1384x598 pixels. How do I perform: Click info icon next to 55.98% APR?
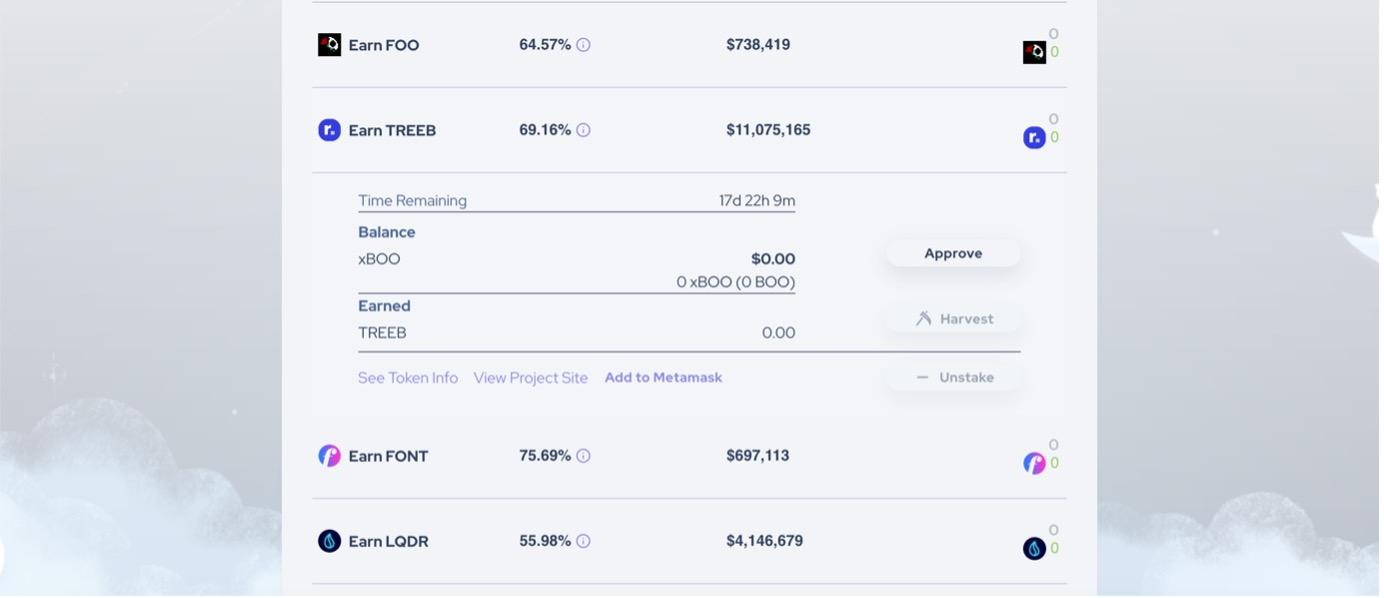(x=583, y=541)
